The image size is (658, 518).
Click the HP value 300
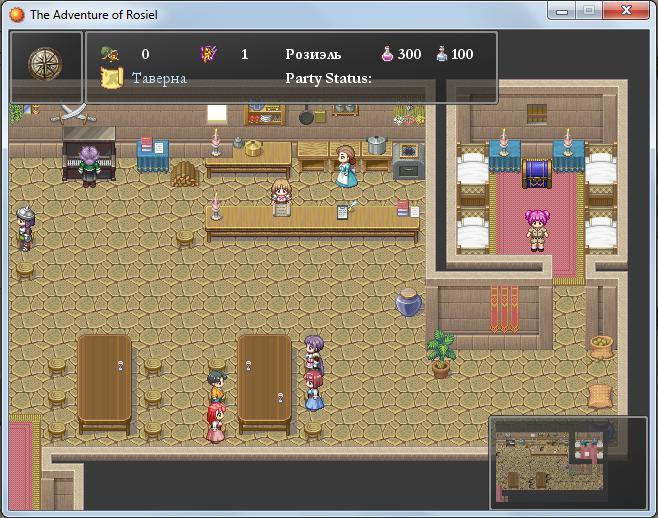[x=410, y=54]
